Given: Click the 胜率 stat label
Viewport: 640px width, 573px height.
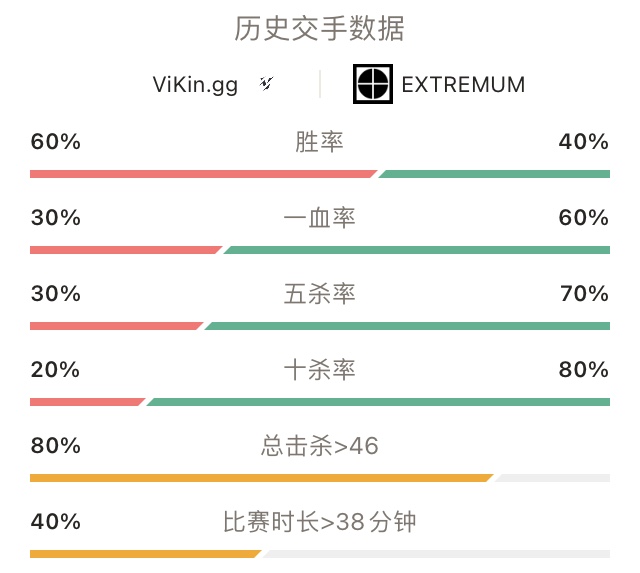Looking at the screenshot, I should pos(319,142).
